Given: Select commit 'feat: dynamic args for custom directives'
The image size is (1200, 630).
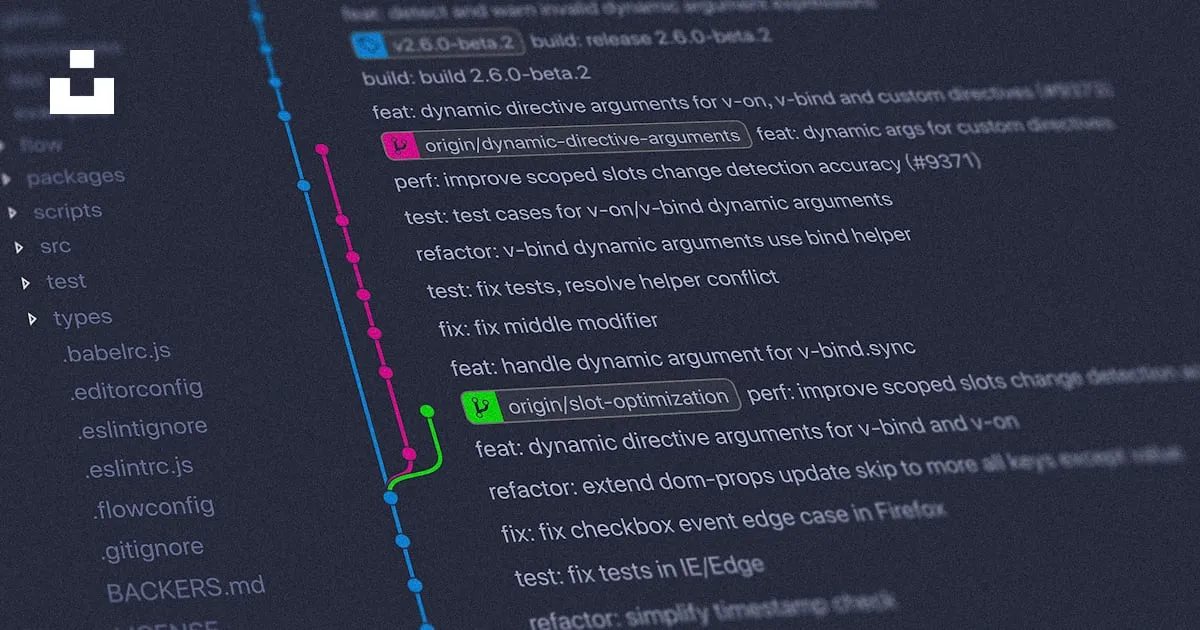Looking at the screenshot, I should coord(935,130).
